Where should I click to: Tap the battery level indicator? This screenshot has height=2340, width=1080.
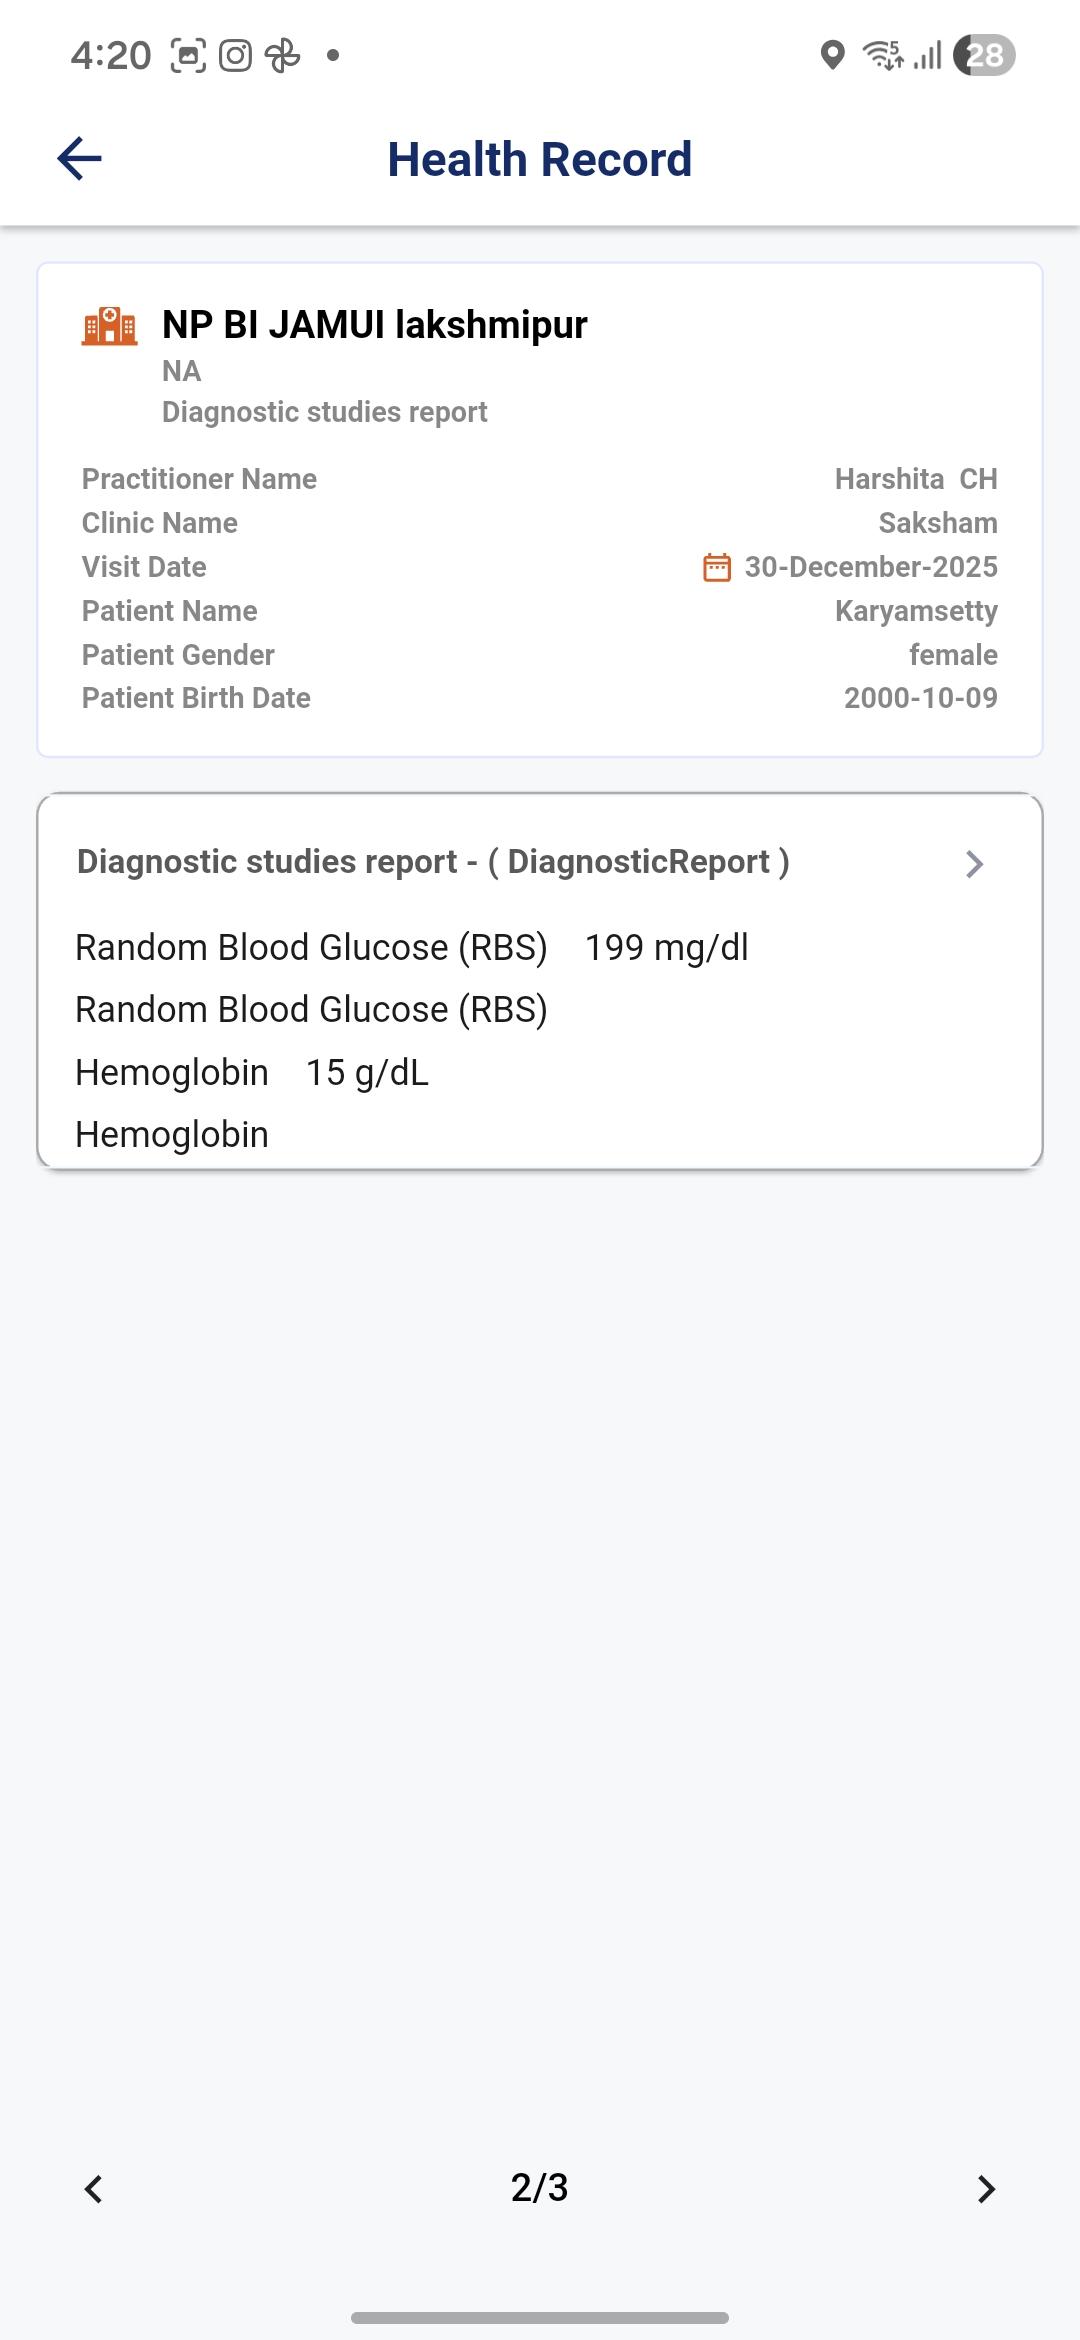pyautogui.click(x=984, y=55)
